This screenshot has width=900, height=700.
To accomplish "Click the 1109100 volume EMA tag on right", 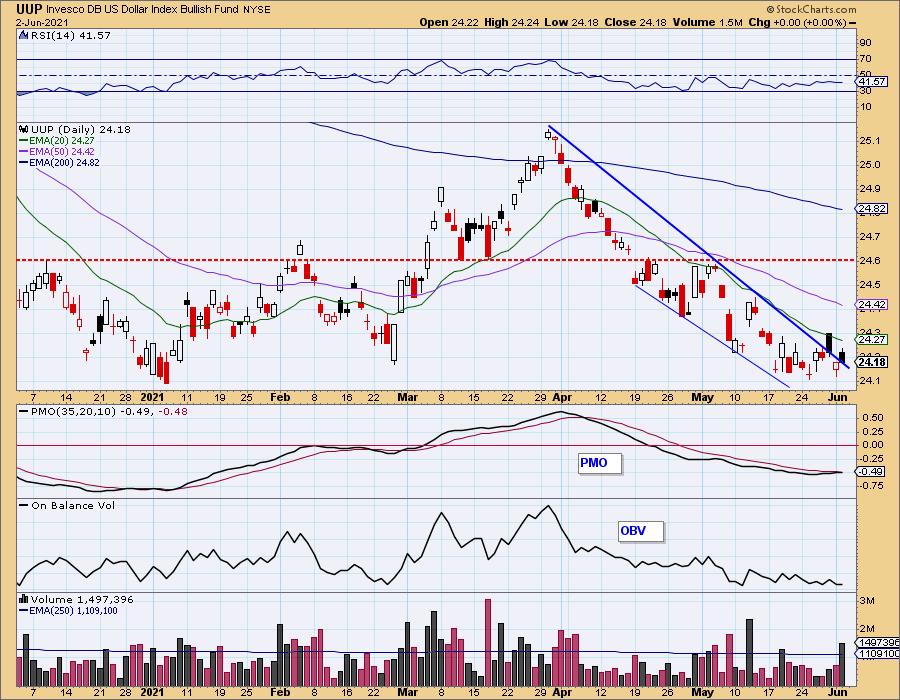I will (878, 654).
